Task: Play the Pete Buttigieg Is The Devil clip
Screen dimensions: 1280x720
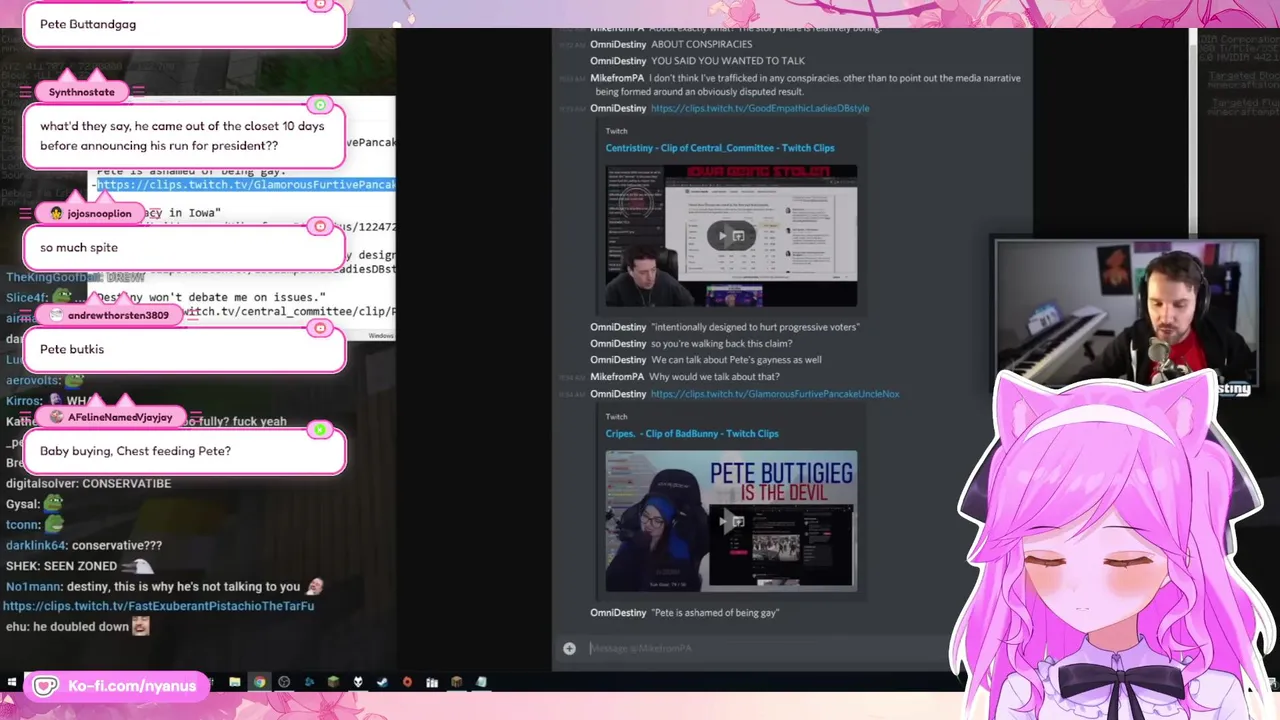Action: [x=724, y=521]
